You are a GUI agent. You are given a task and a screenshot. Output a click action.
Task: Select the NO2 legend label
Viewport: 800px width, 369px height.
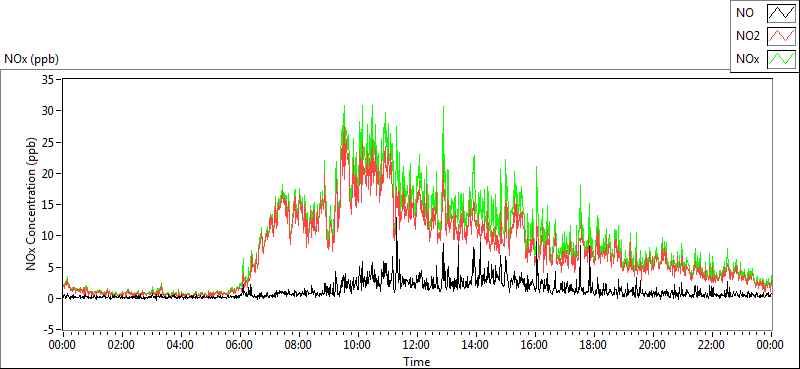[748, 37]
